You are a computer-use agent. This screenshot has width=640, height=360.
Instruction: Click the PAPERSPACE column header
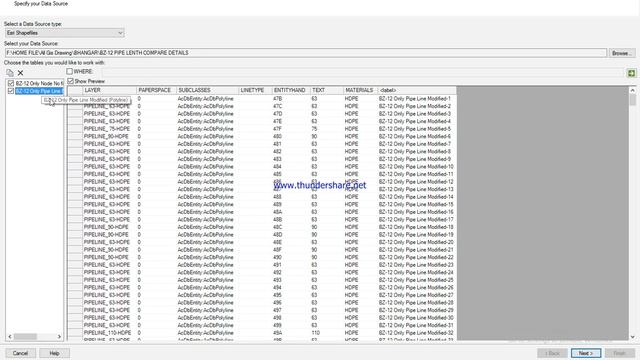pyautogui.click(x=157, y=90)
